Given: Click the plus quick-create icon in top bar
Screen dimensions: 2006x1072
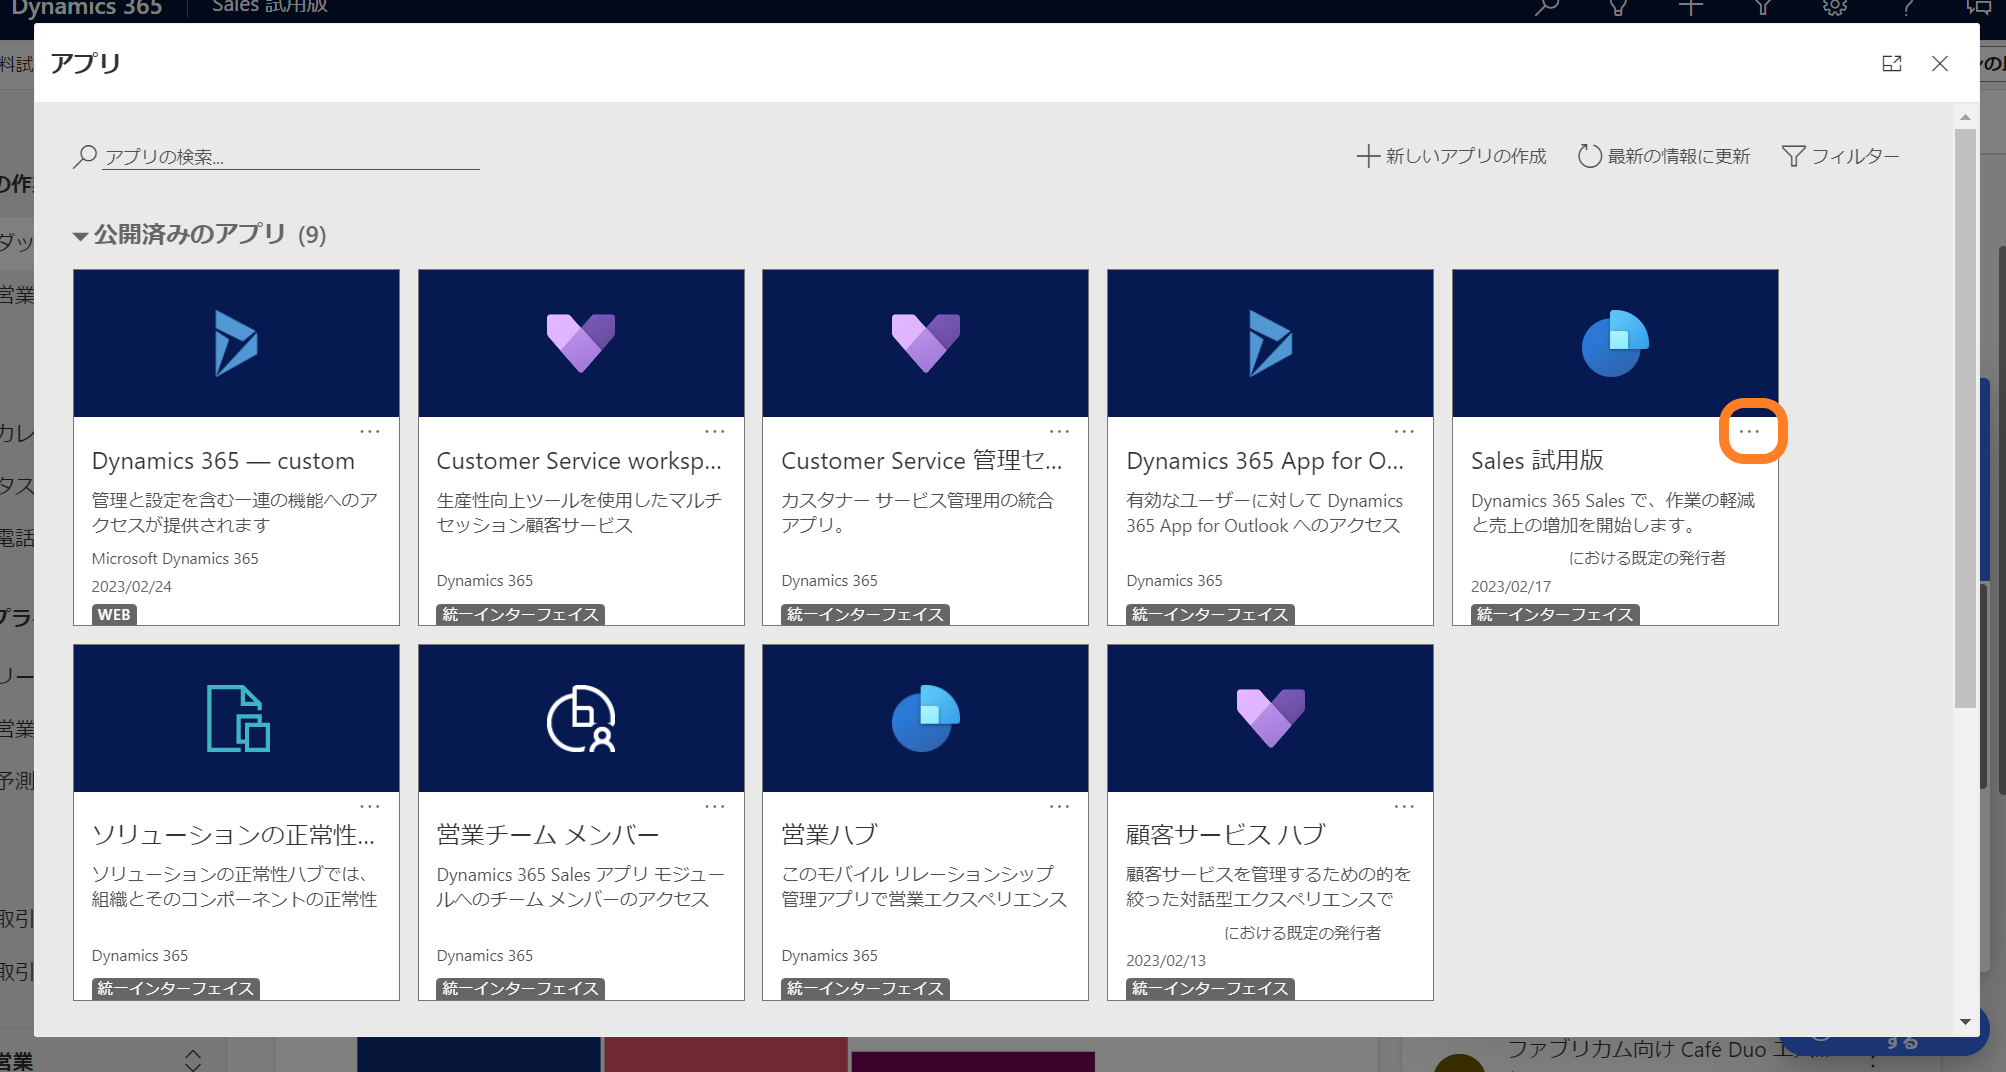Looking at the screenshot, I should [x=1691, y=8].
